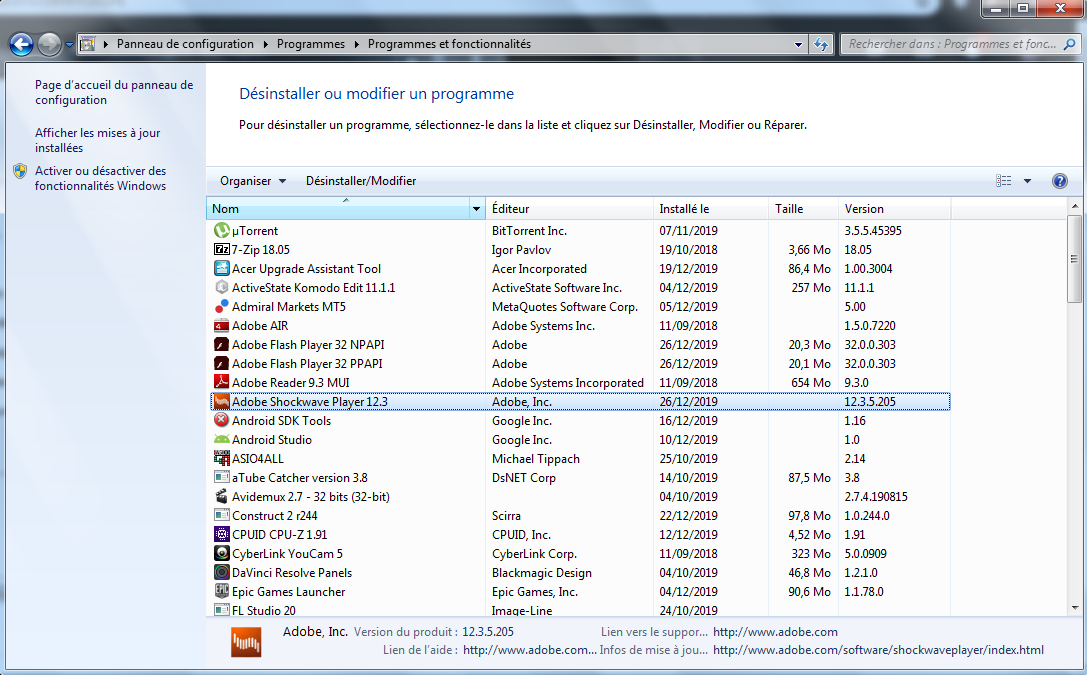Click the large Shockwave icon in the details pane
Image resolution: width=1087 pixels, height=675 pixels.
coord(246,642)
